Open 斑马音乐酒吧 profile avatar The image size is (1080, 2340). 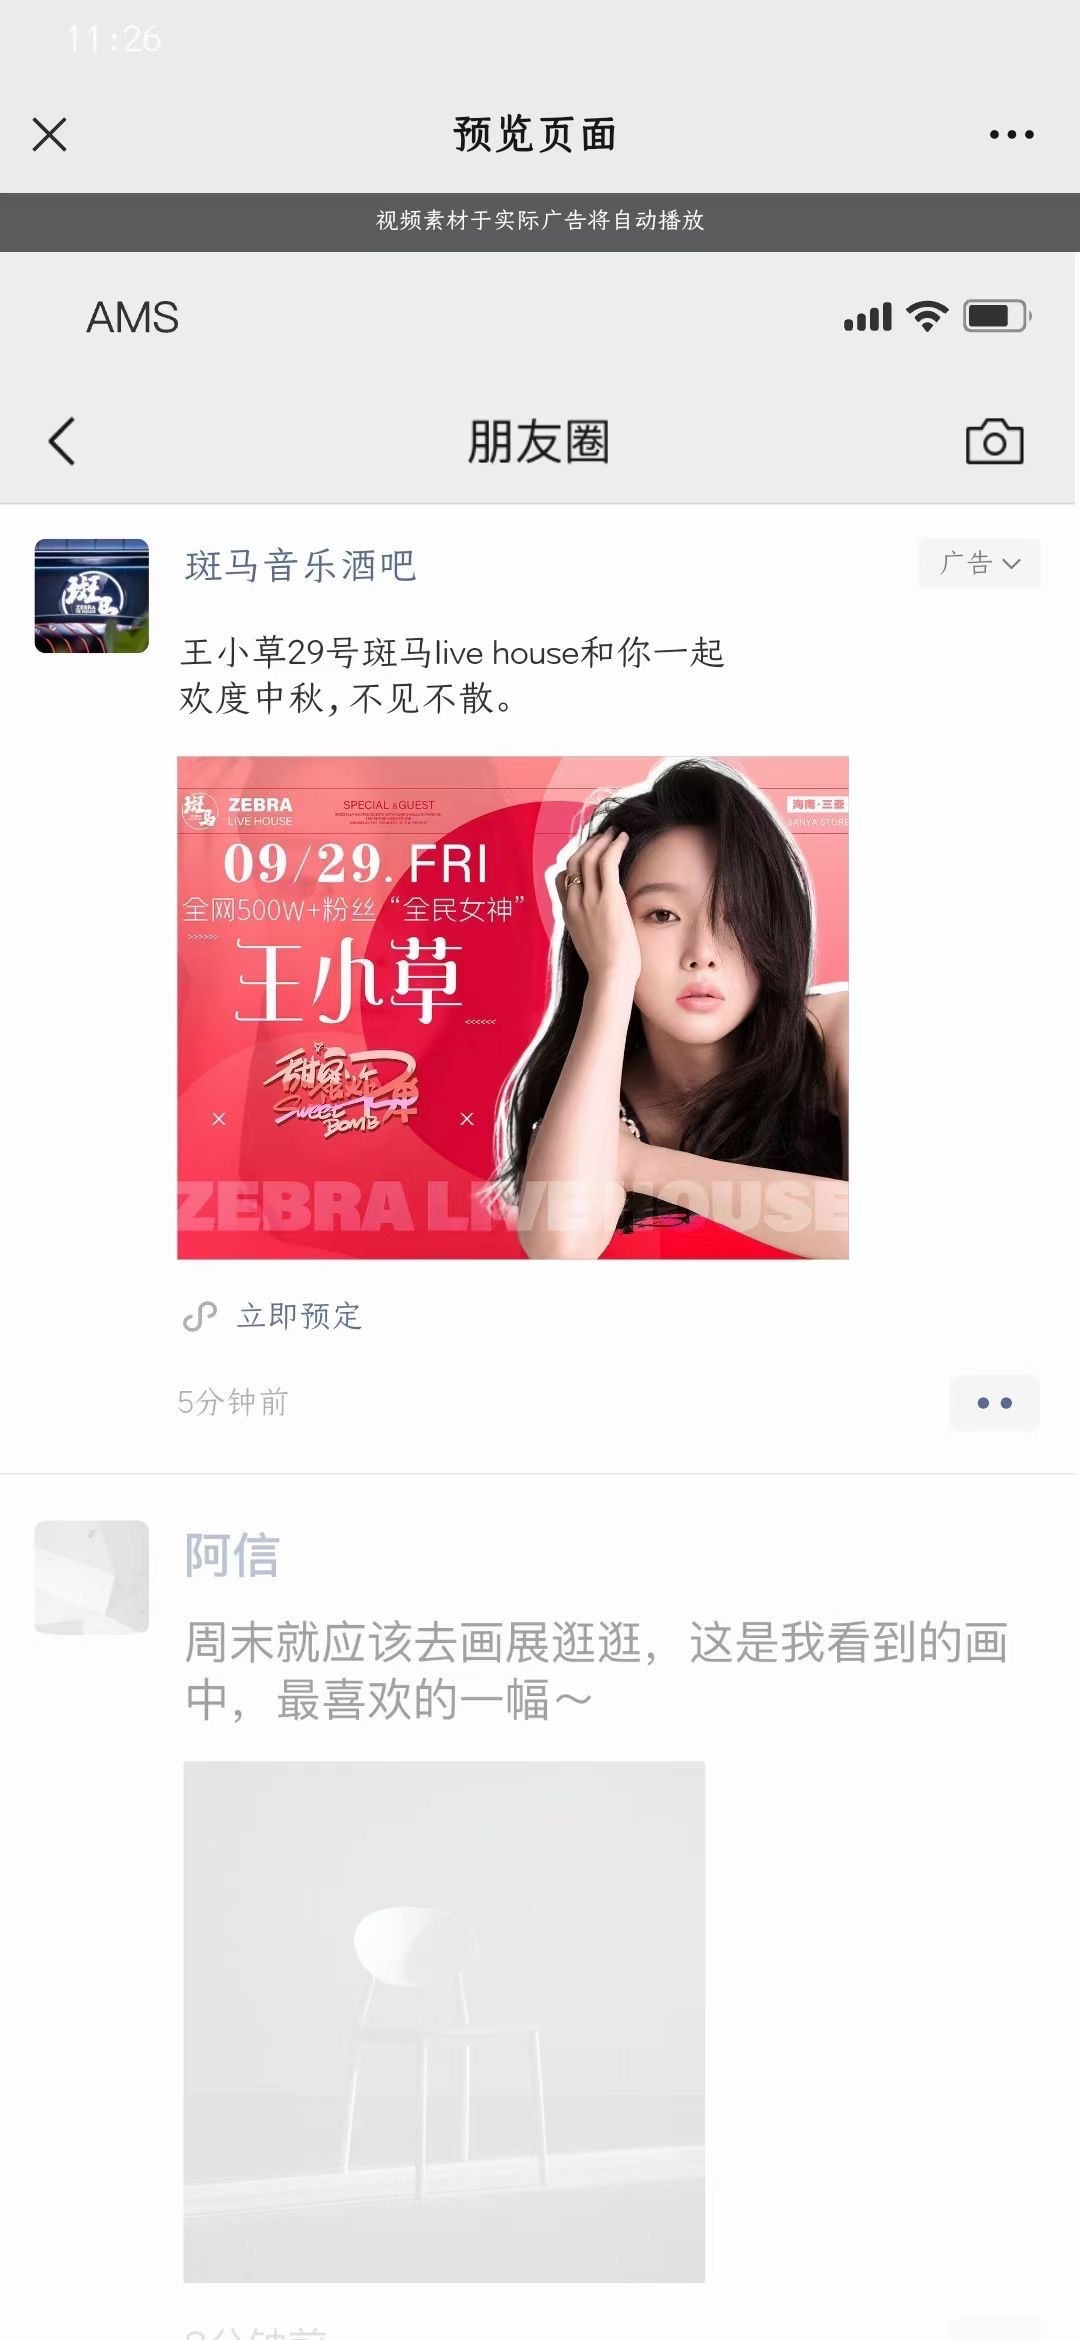(92, 596)
